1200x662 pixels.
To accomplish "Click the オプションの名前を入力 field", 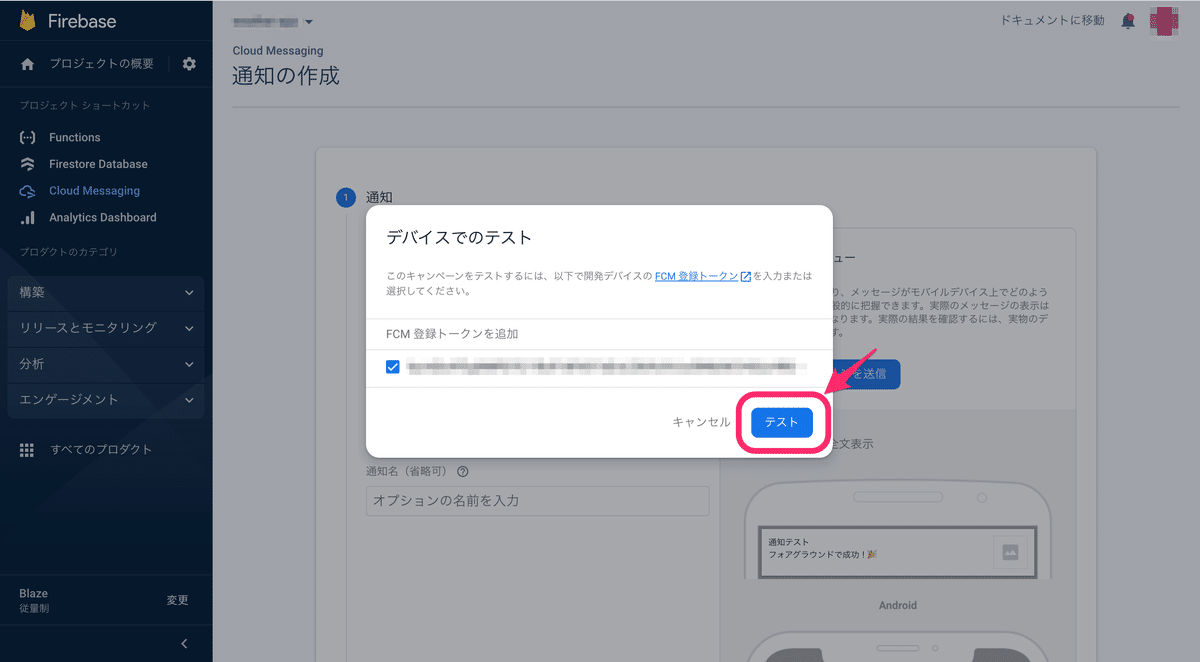I will point(538,500).
